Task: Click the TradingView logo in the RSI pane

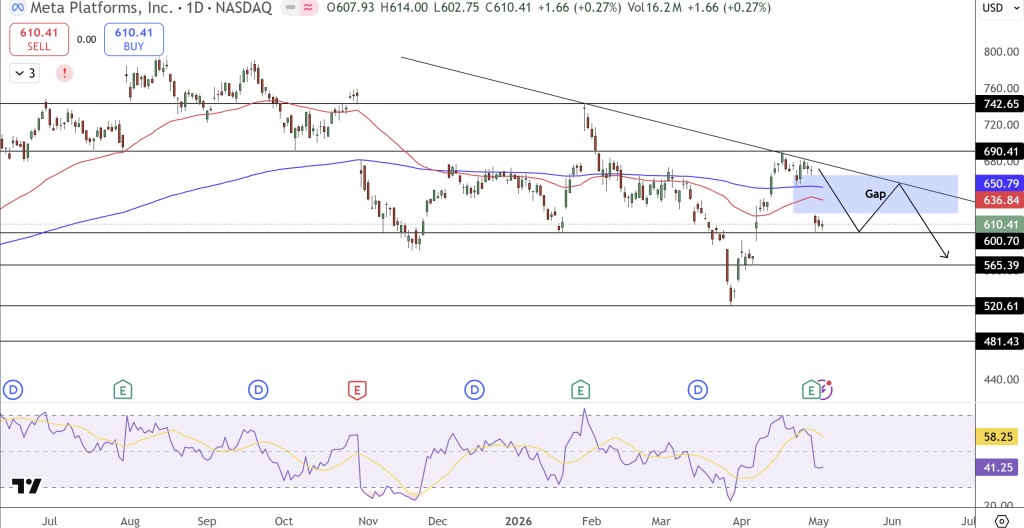Action: [x=27, y=486]
